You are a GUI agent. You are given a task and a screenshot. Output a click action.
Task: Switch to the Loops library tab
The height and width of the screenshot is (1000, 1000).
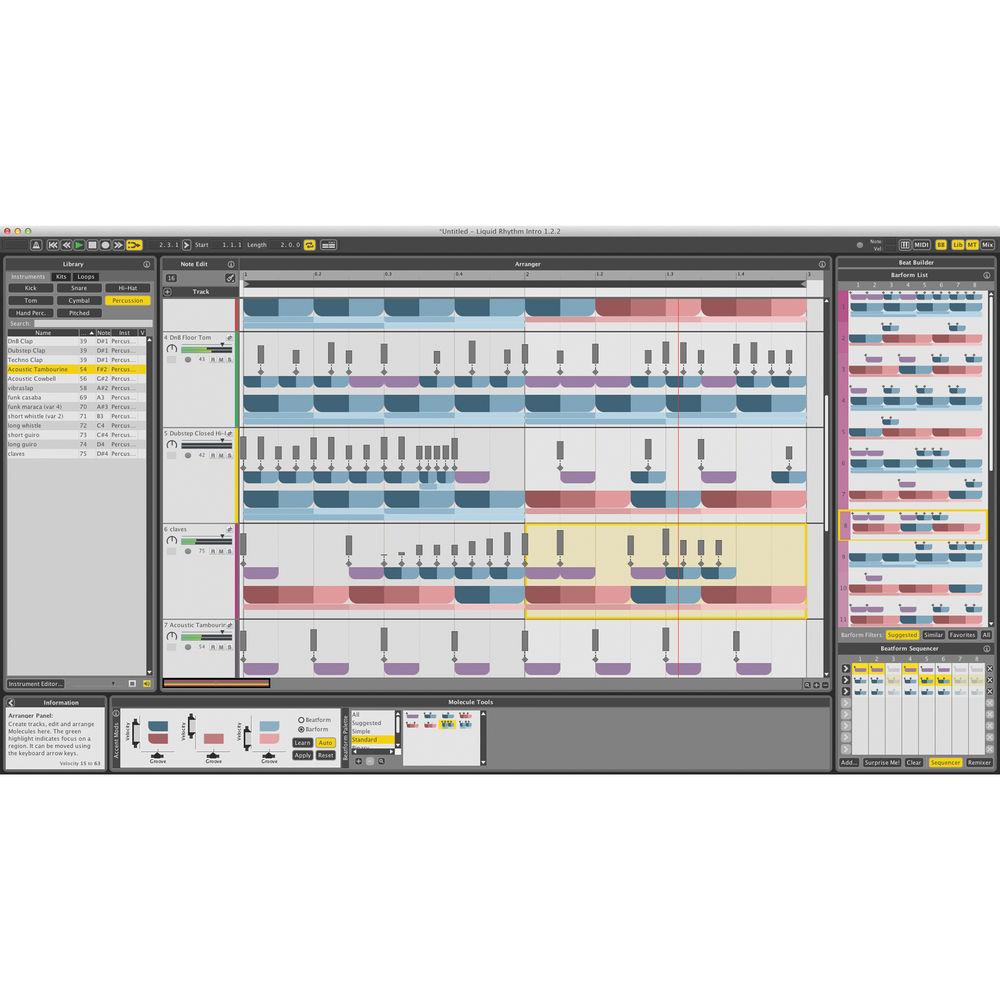[86, 276]
